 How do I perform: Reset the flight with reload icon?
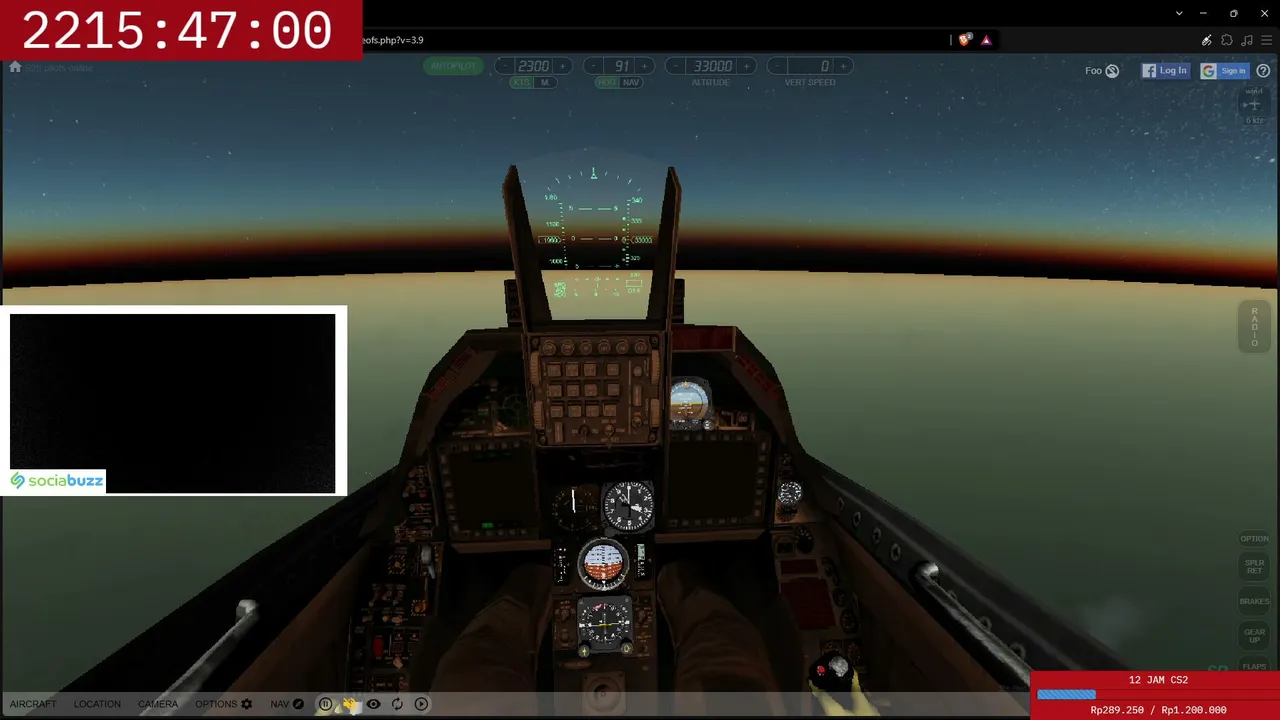397,704
